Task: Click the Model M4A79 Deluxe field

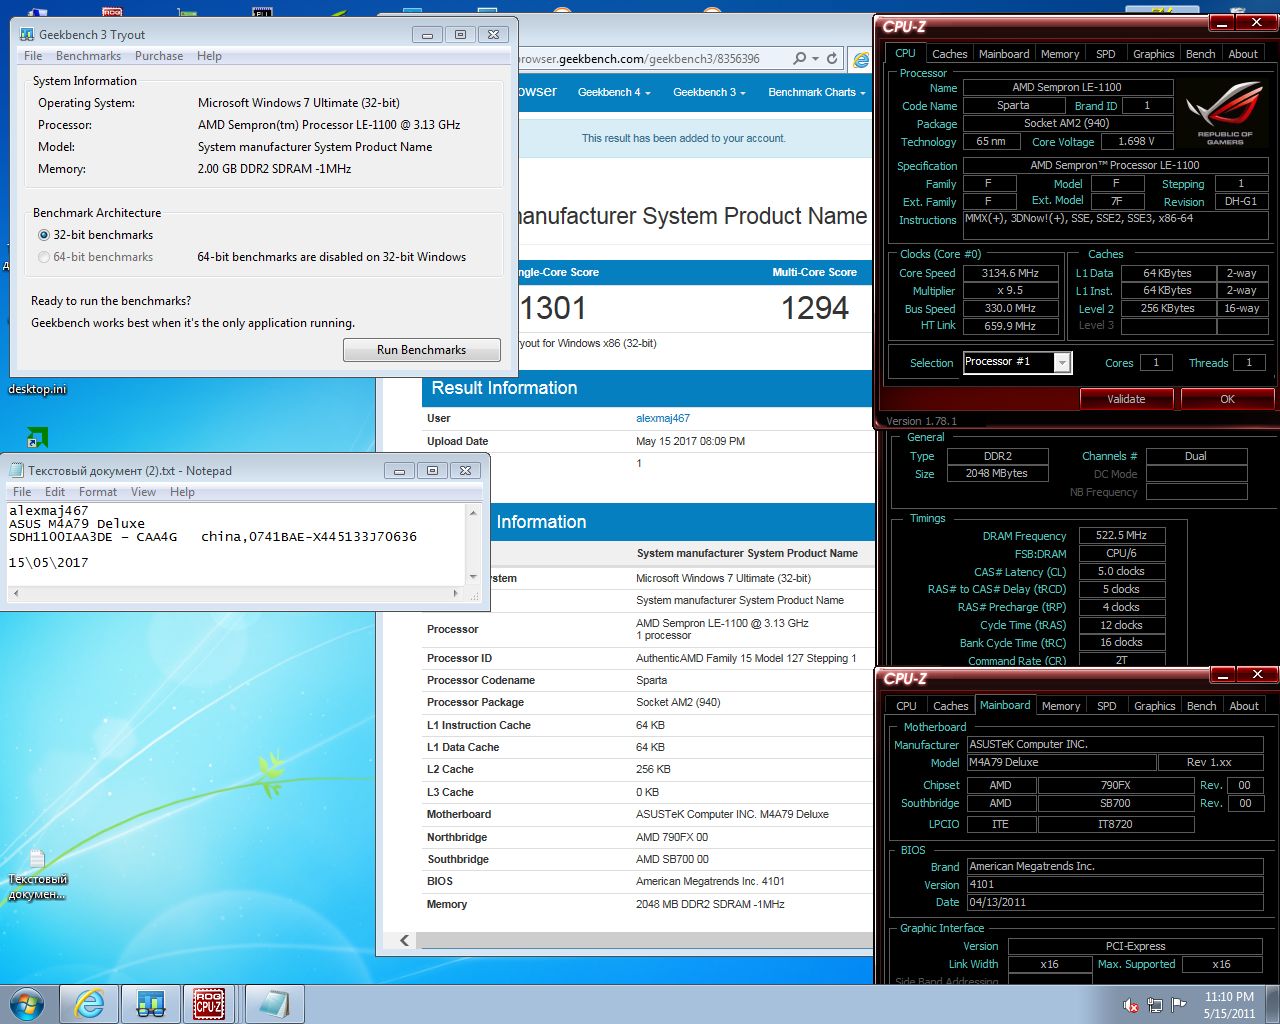Action: point(1060,763)
